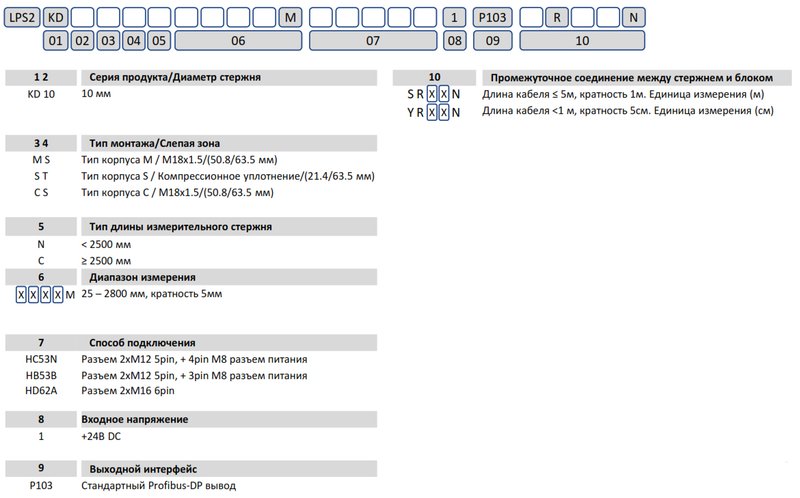Click the < 2500 мм value
This screenshot has width=800, height=498.
coord(106,244)
